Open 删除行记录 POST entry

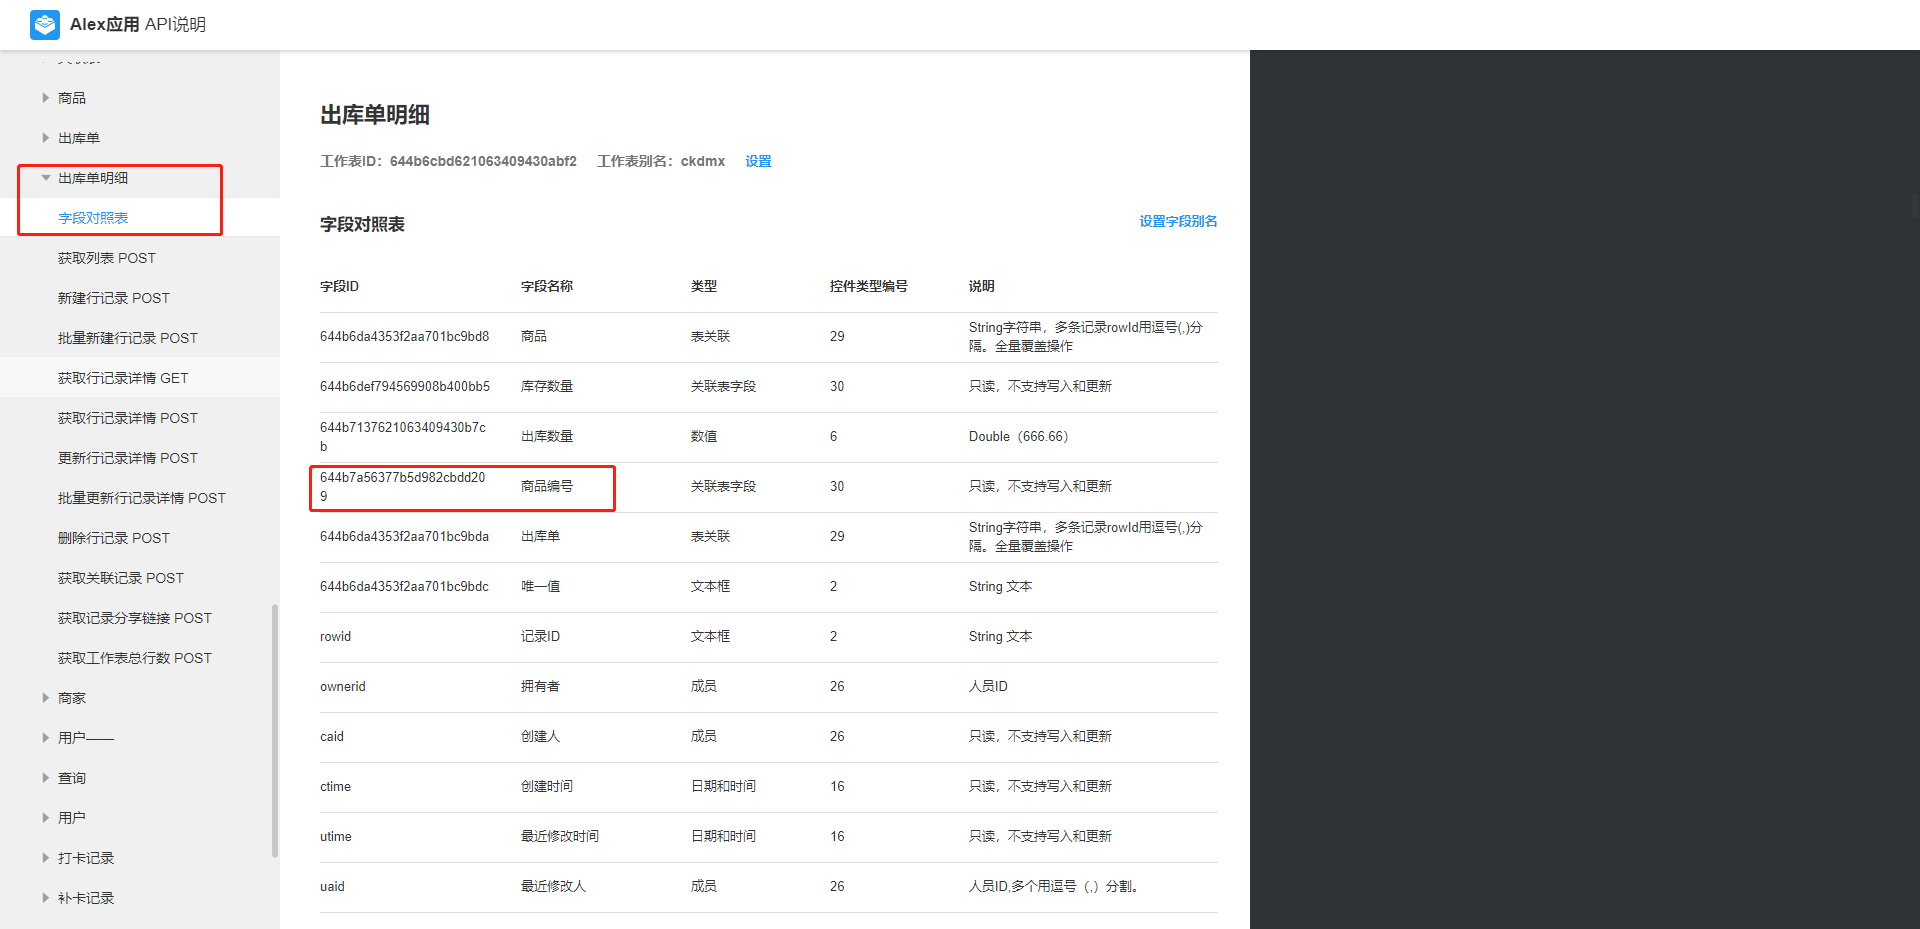114,538
